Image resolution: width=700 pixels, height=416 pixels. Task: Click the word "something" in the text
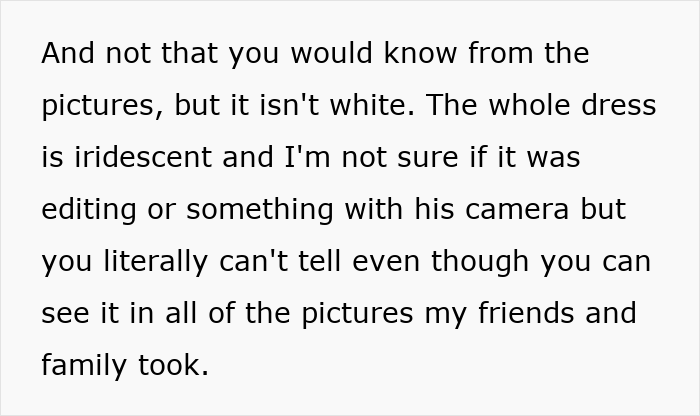pos(260,210)
